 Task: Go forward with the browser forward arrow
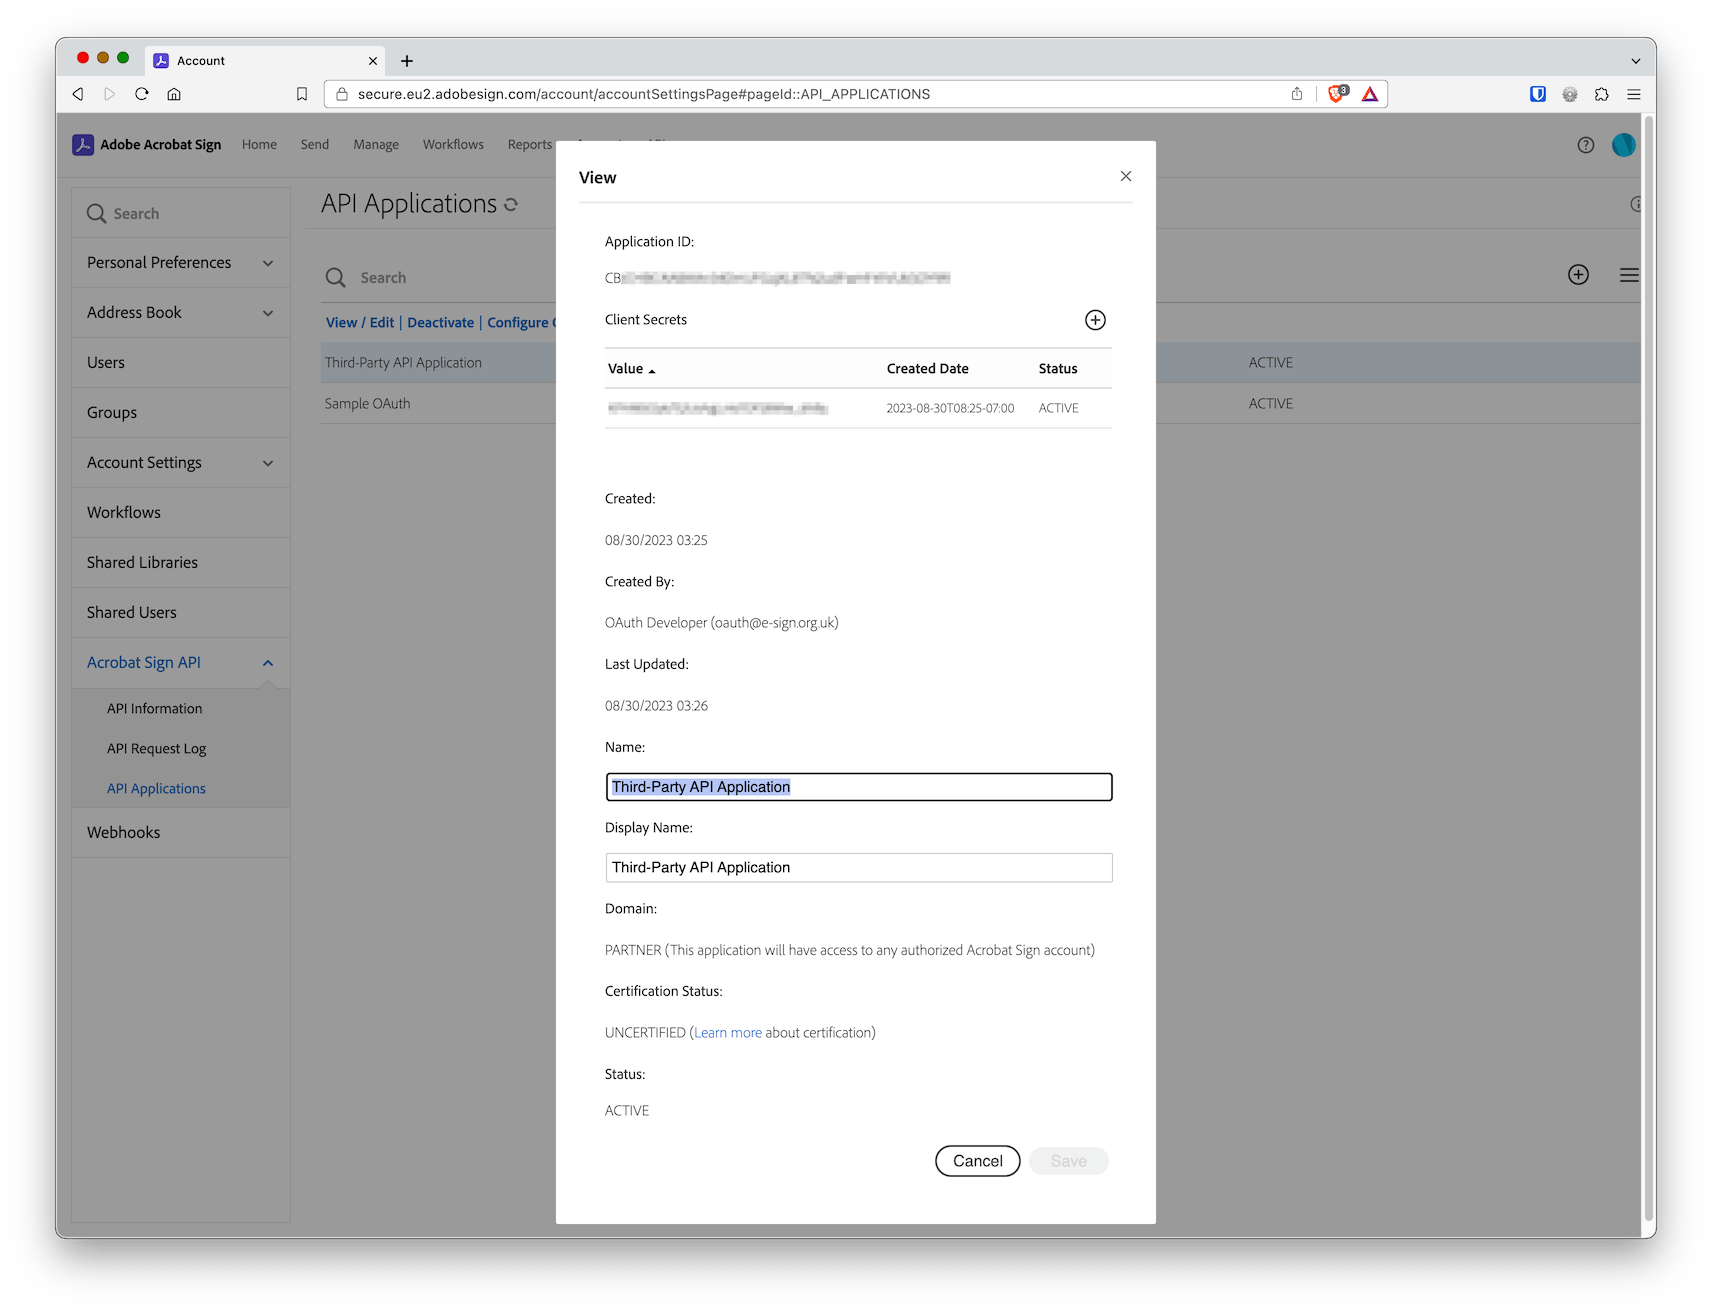(x=110, y=94)
